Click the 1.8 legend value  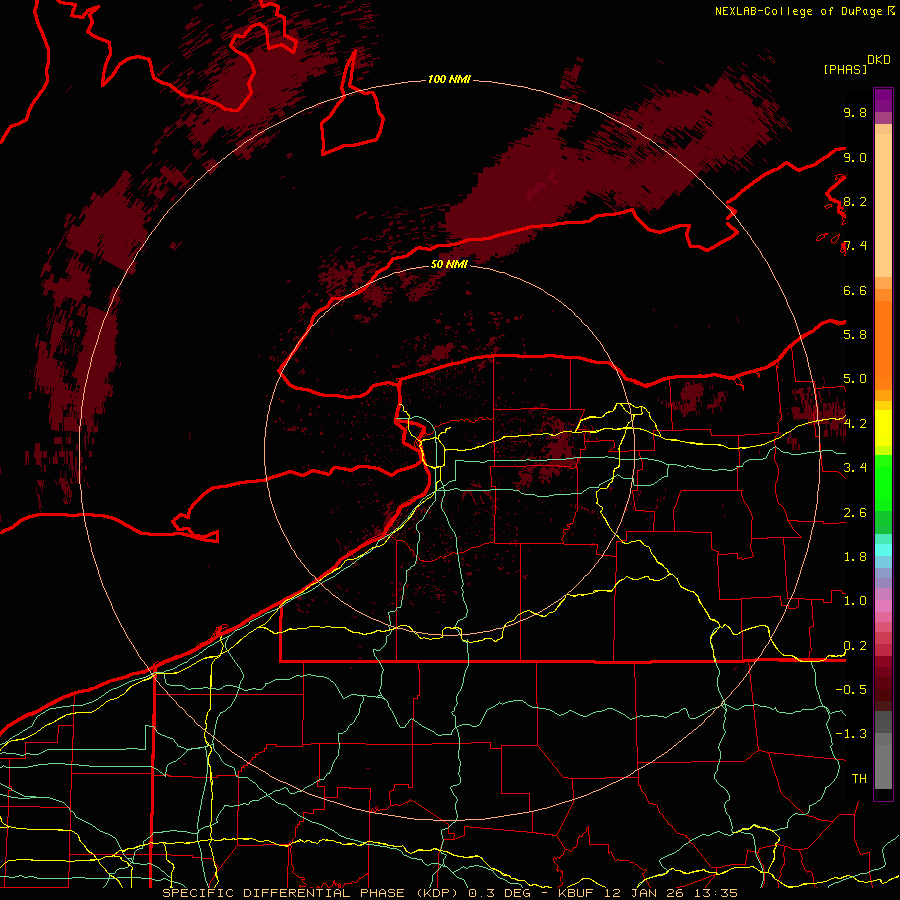coord(855,557)
